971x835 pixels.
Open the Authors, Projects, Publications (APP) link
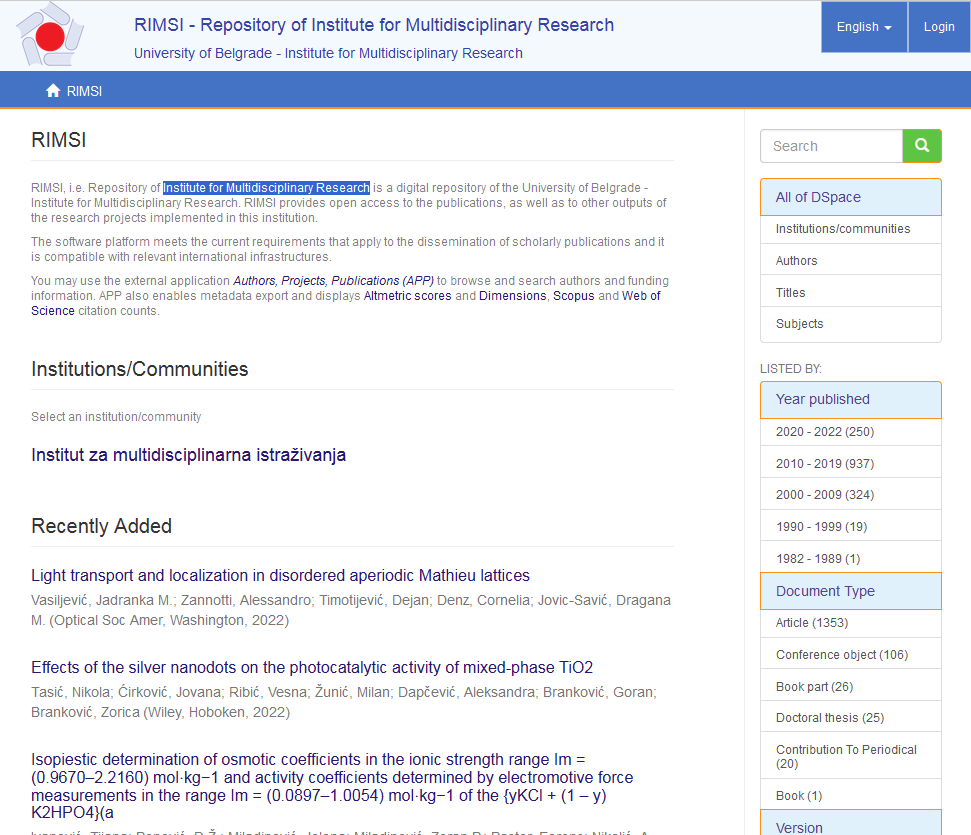click(x=333, y=281)
